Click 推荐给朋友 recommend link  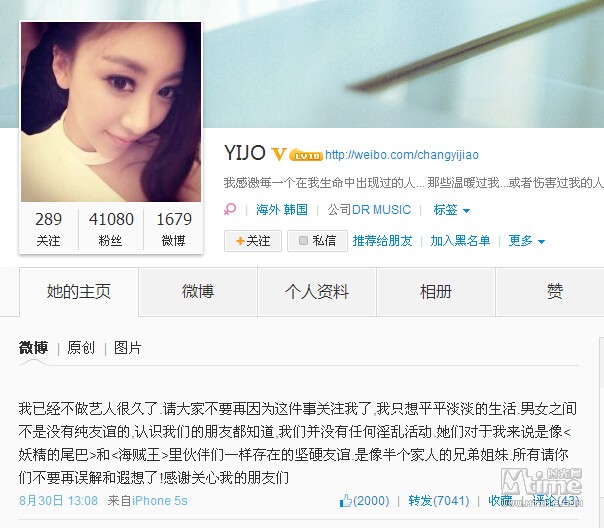[x=383, y=241]
